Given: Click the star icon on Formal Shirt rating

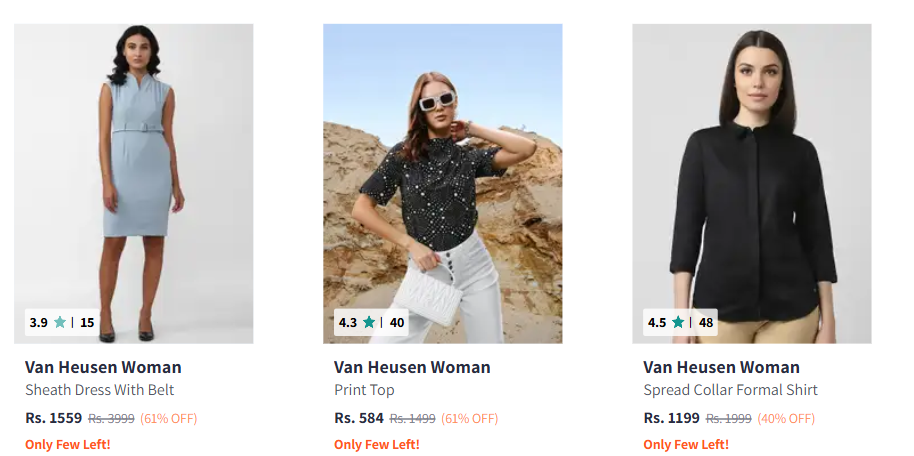Looking at the screenshot, I should coord(678,322).
